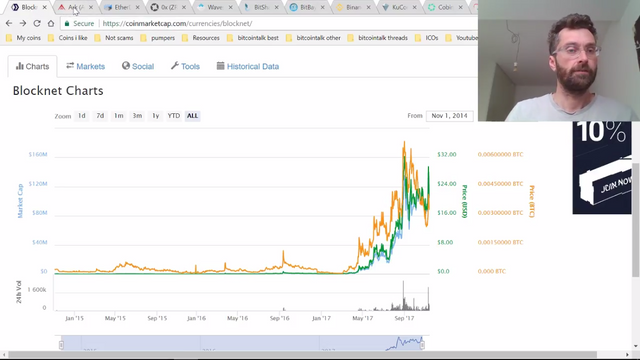Grab the right range navigator handle

click(x=422, y=345)
